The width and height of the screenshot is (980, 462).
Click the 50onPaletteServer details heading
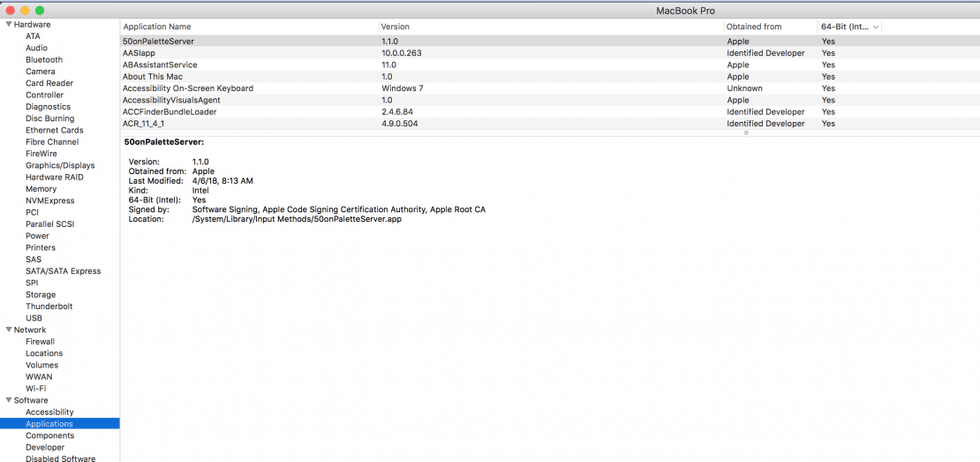[x=164, y=142]
